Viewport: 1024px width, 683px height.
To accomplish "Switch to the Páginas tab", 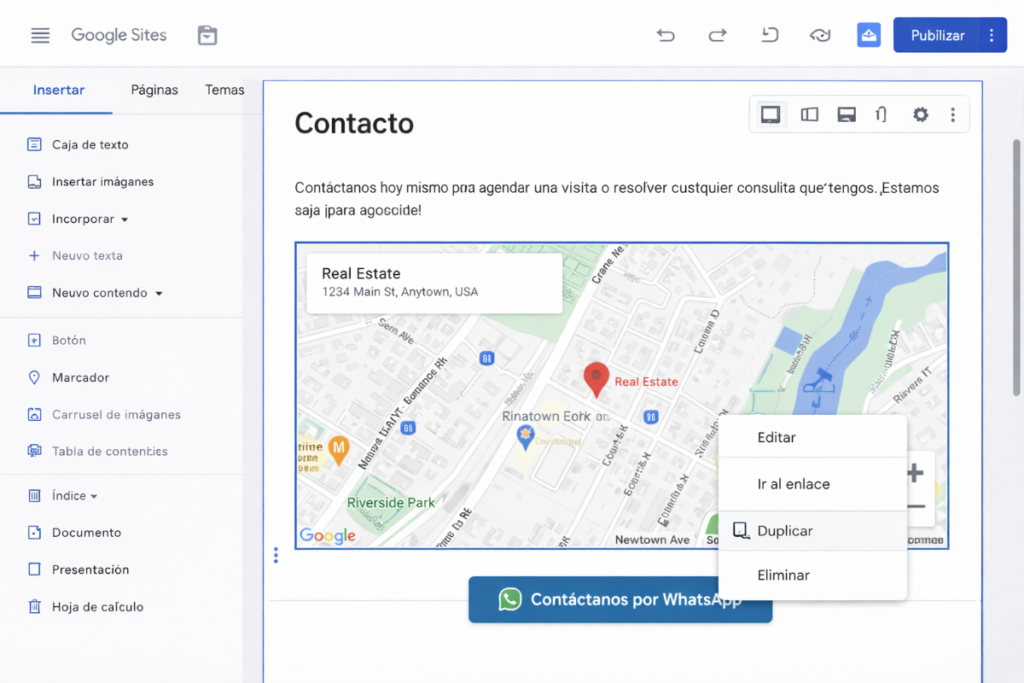I will 154,89.
